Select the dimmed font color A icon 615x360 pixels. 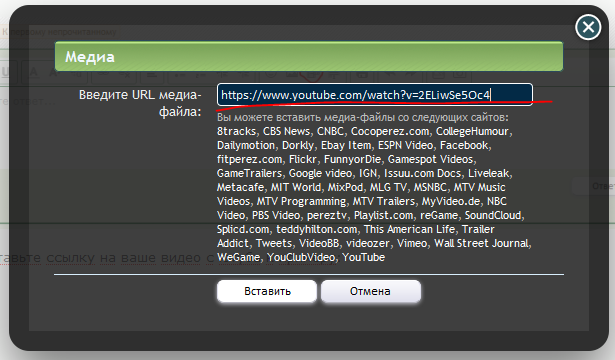pyautogui.click(x=34, y=72)
